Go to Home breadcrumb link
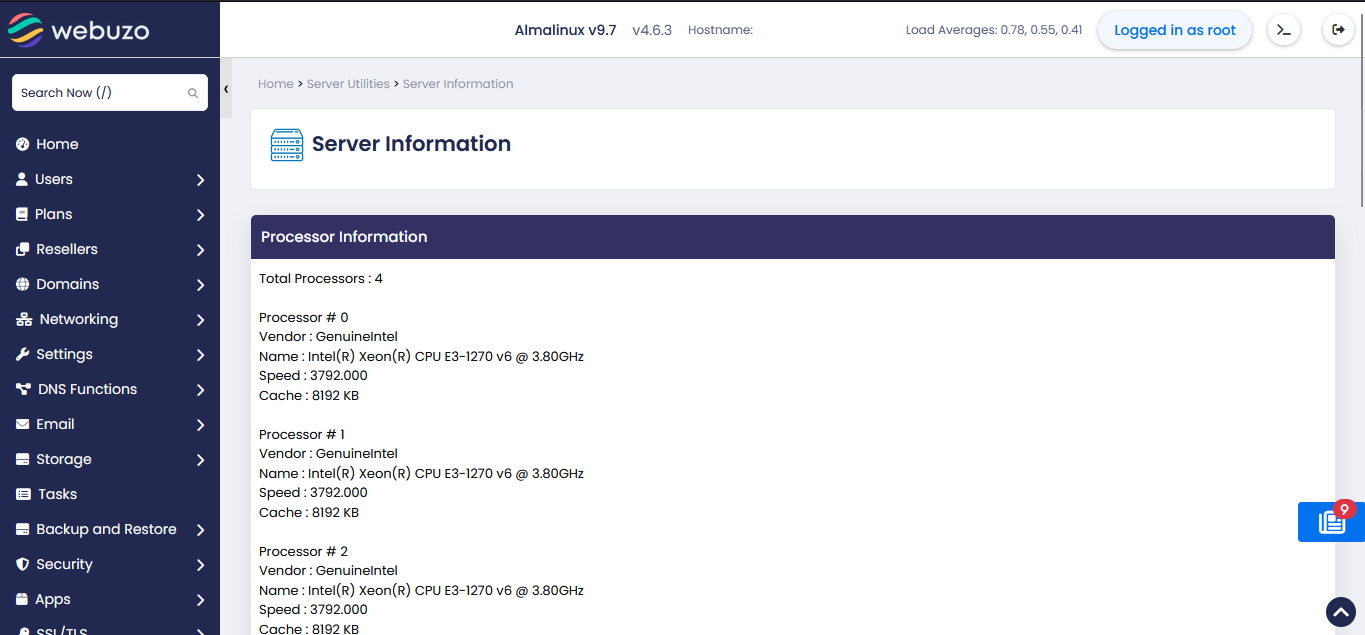Viewport: 1365px width, 635px height. coord(275,84)
